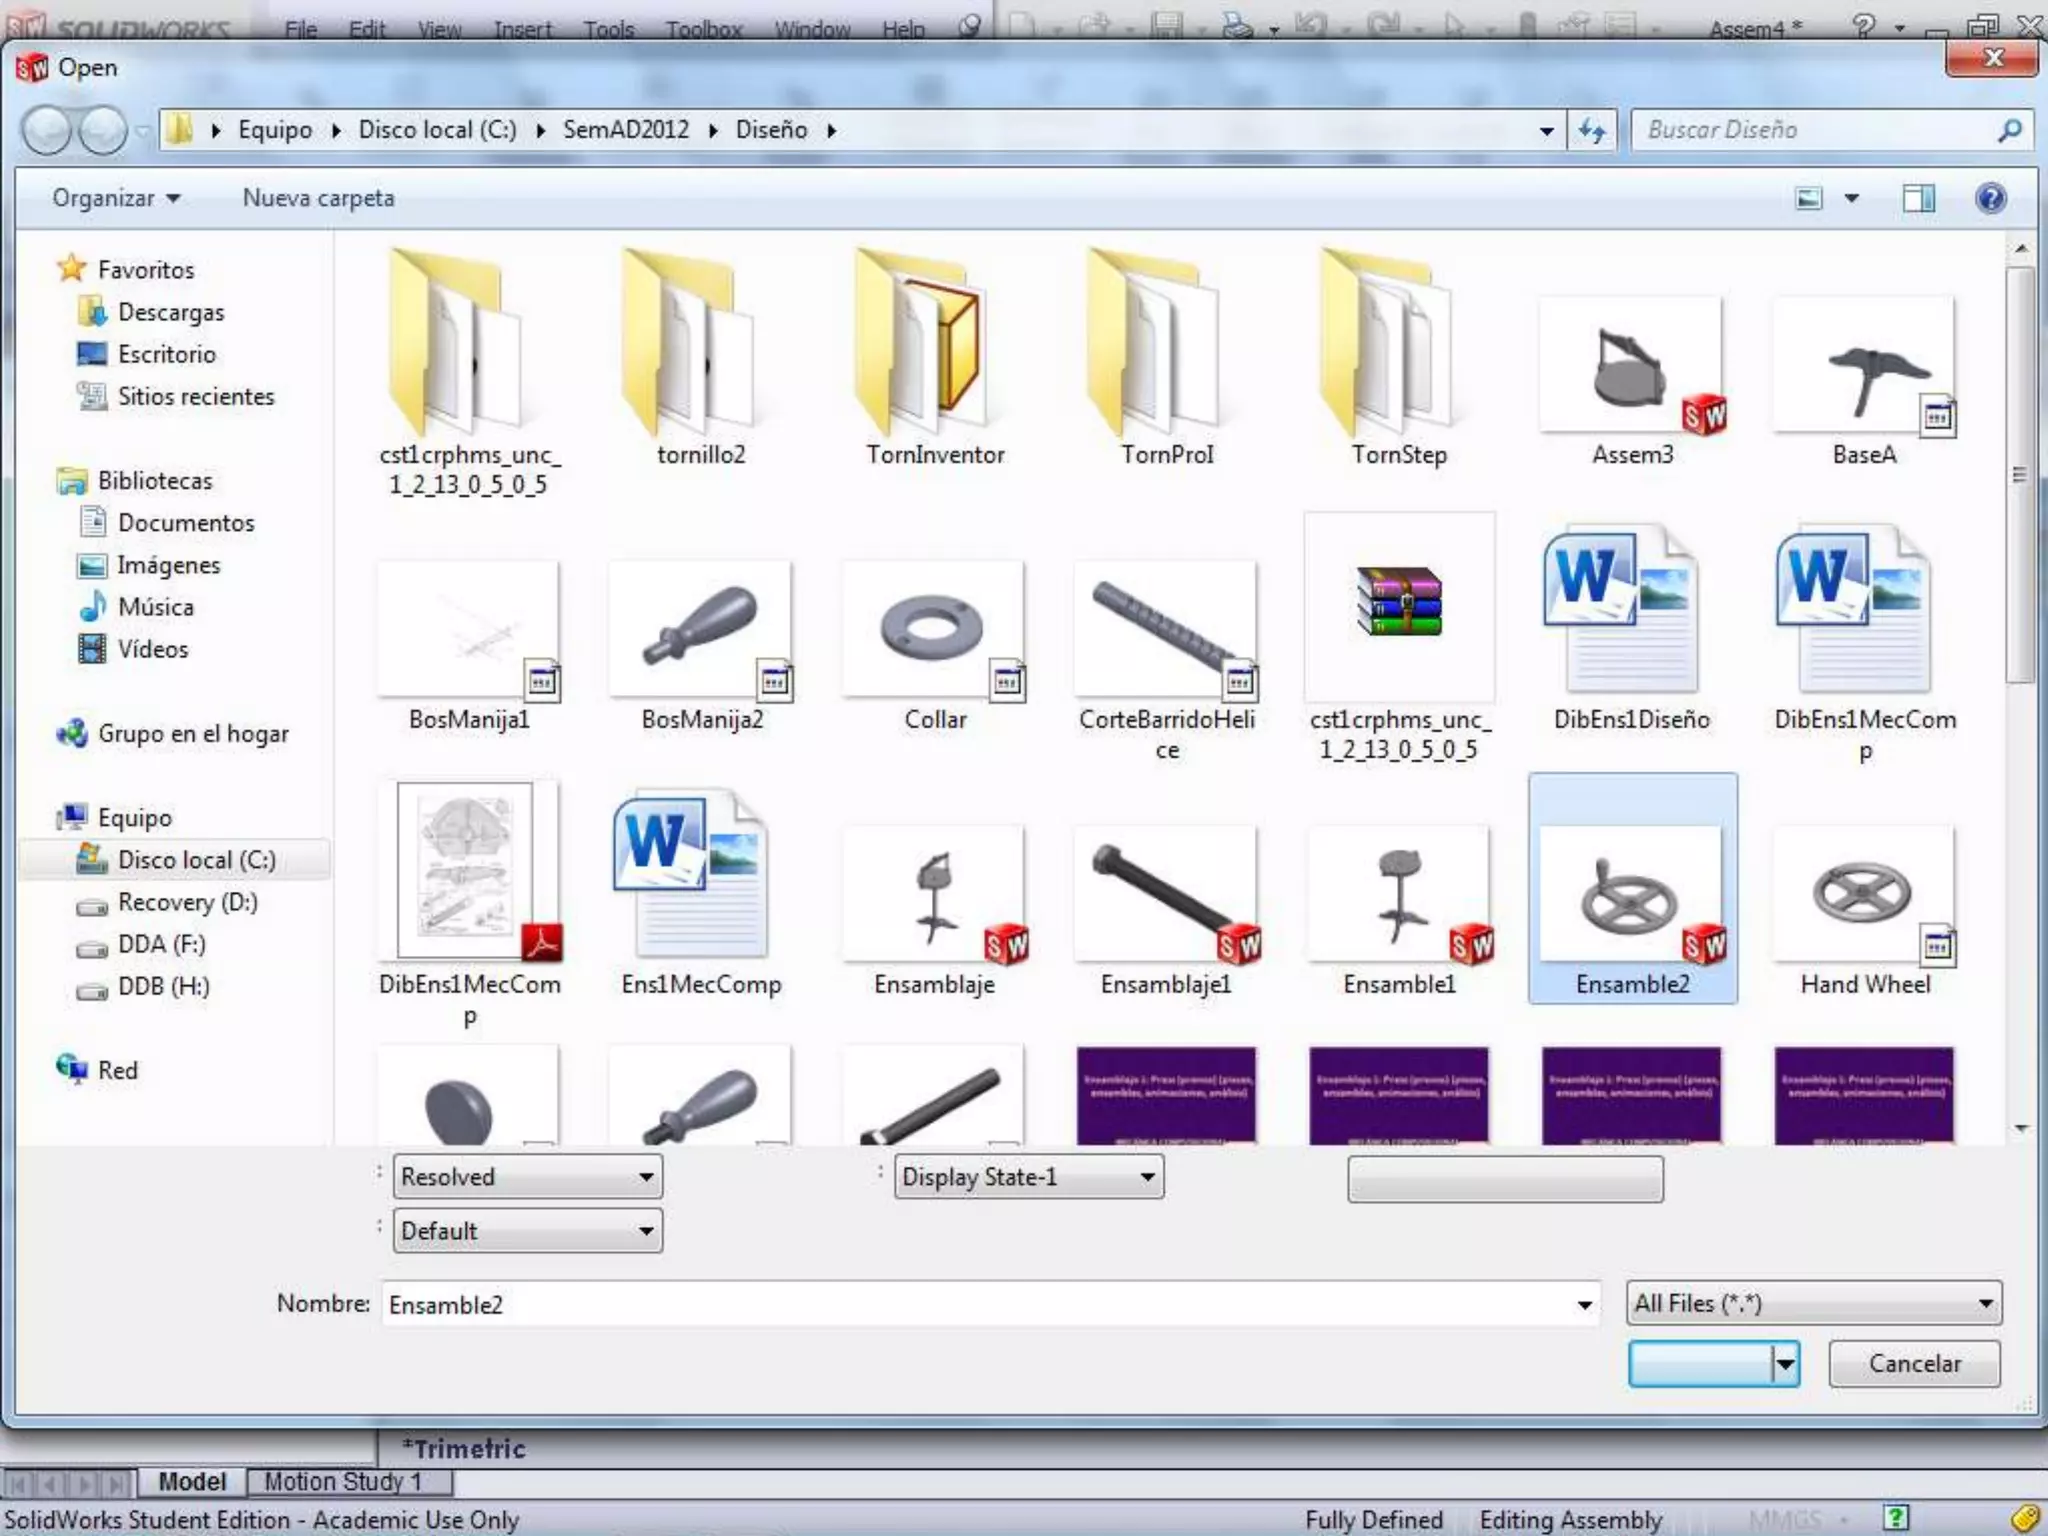Click the Cancelar button
The height and width of the screenshot is (1536, 2048).
pos(1914,1363)
